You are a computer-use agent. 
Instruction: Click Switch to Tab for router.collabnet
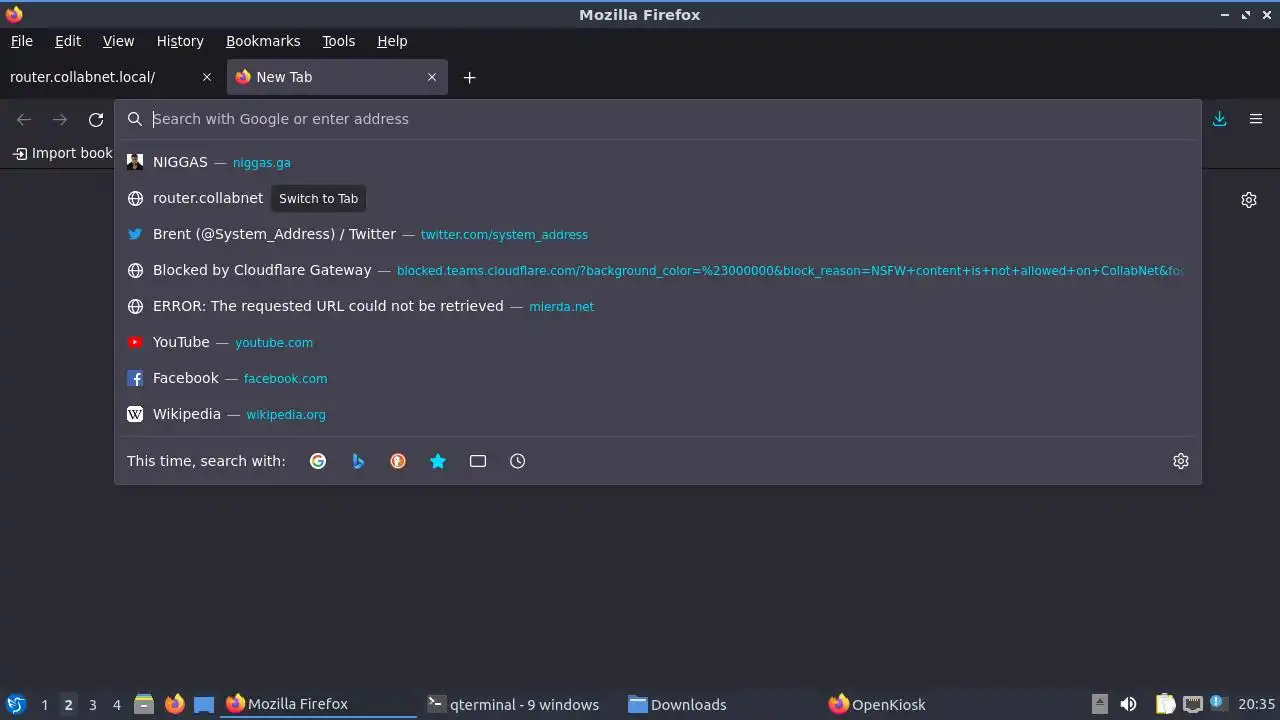pos(318,198)
